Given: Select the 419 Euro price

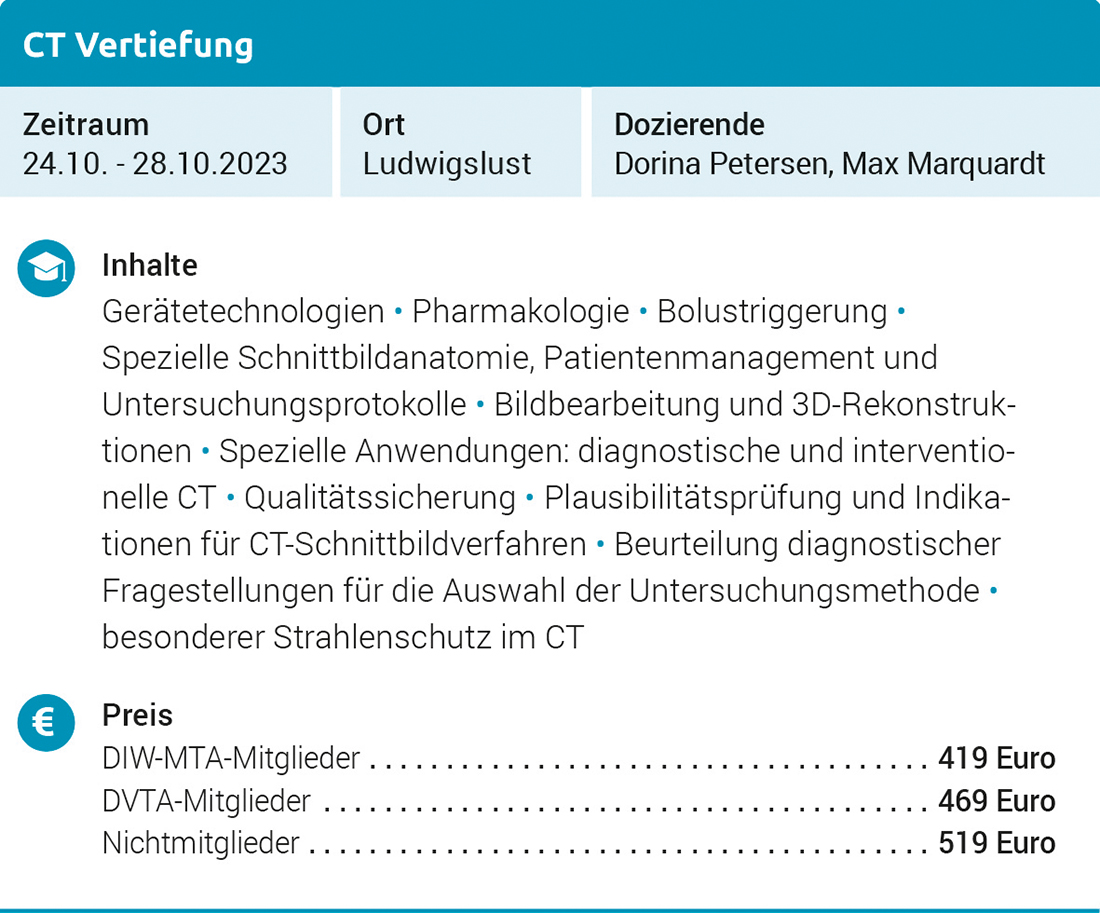Looking at the screenshot, I should point(996,759).
